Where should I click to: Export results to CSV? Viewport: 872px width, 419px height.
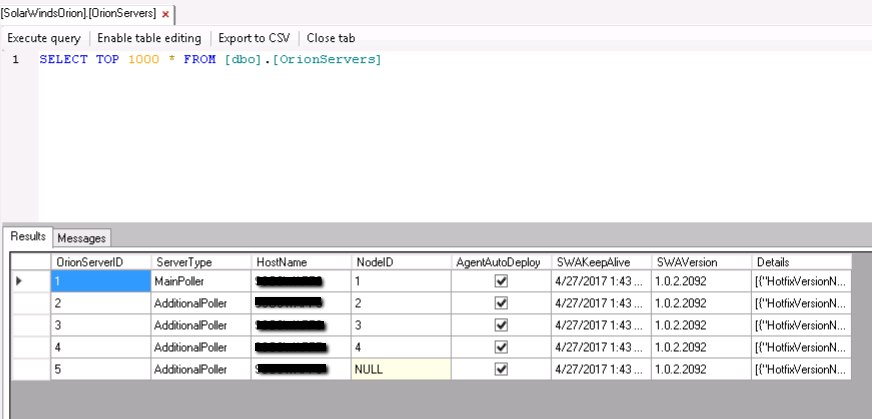click(254, 38)
